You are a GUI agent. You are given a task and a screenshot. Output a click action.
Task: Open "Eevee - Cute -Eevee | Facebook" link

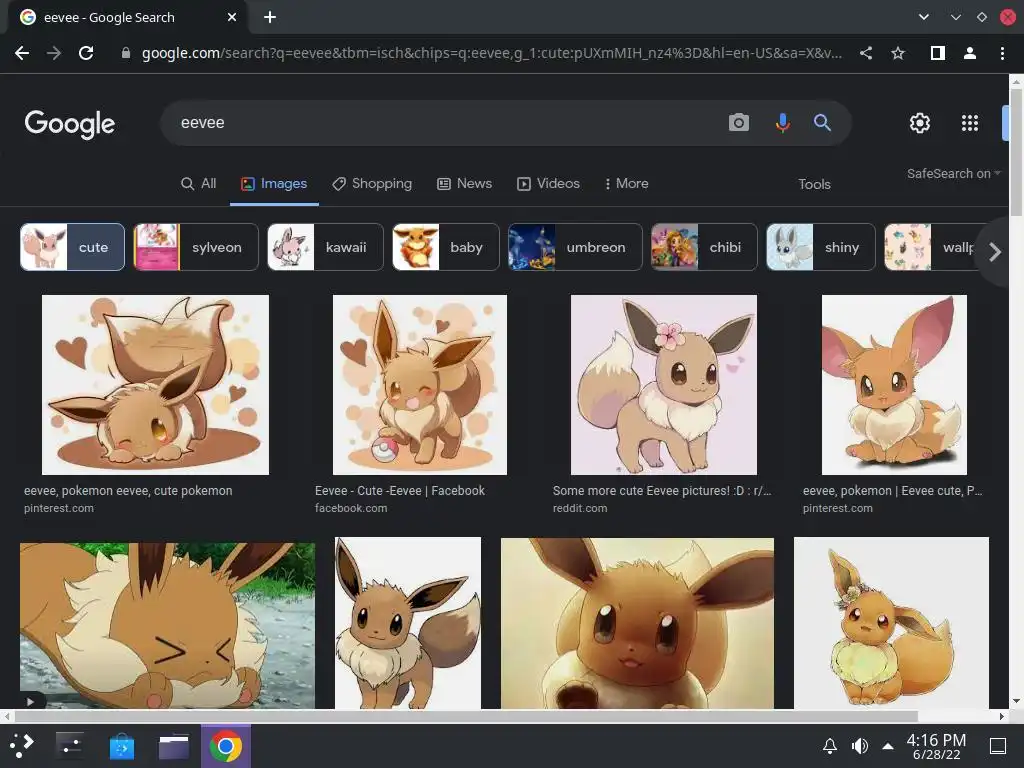point(400,490)
